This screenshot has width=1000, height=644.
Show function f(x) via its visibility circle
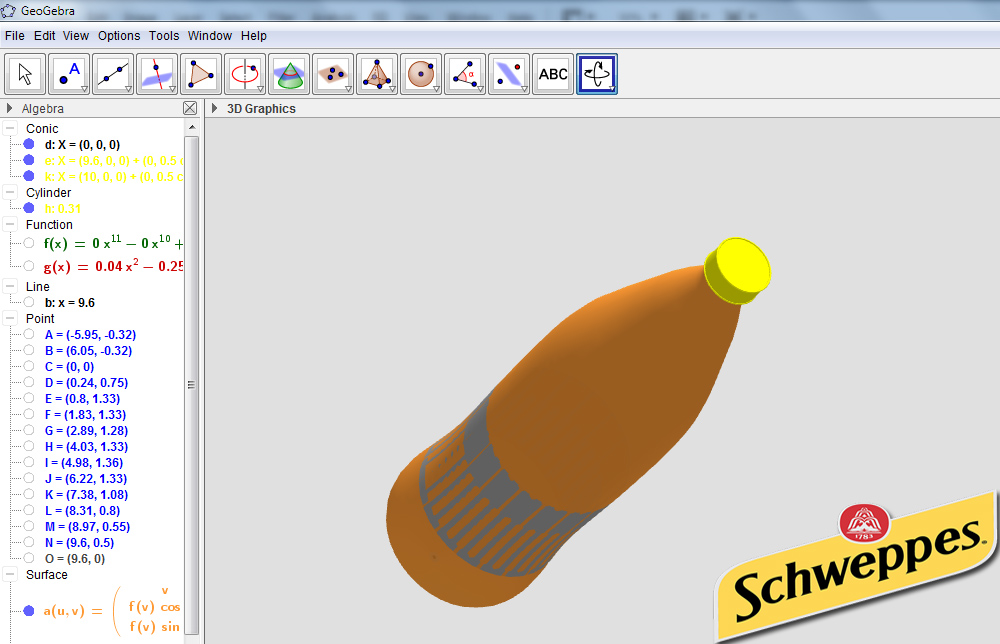tap(29, 243)
